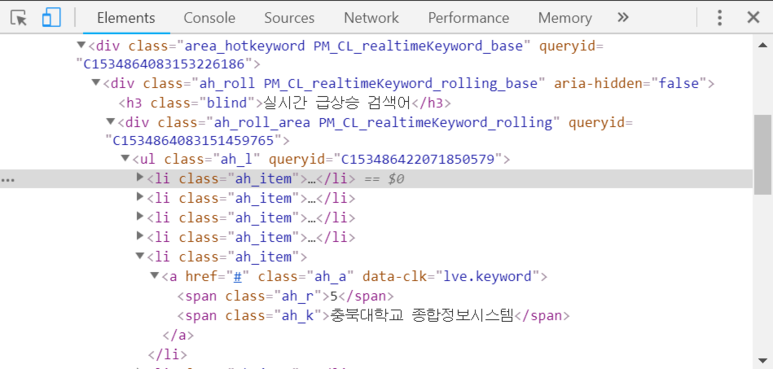
Task: Collapse the ah_roll_area div node
Action: pos(111,121)
